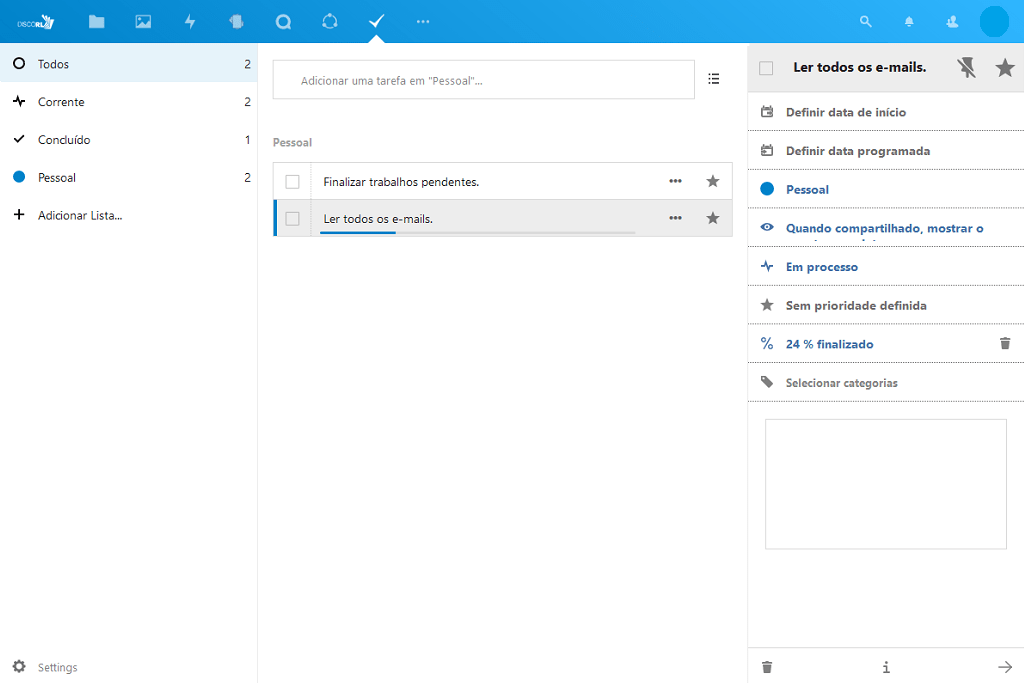1024x683 pixels.
Task: Click 'Definir data de início' option
Action: (846, 112)
